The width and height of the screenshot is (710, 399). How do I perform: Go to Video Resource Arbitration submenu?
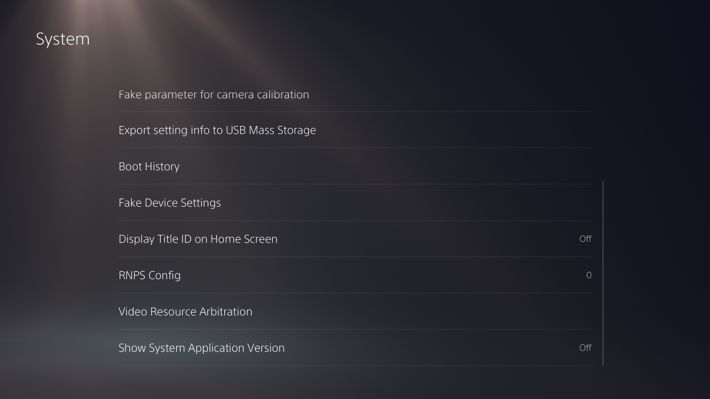click(x=355, y=311)
